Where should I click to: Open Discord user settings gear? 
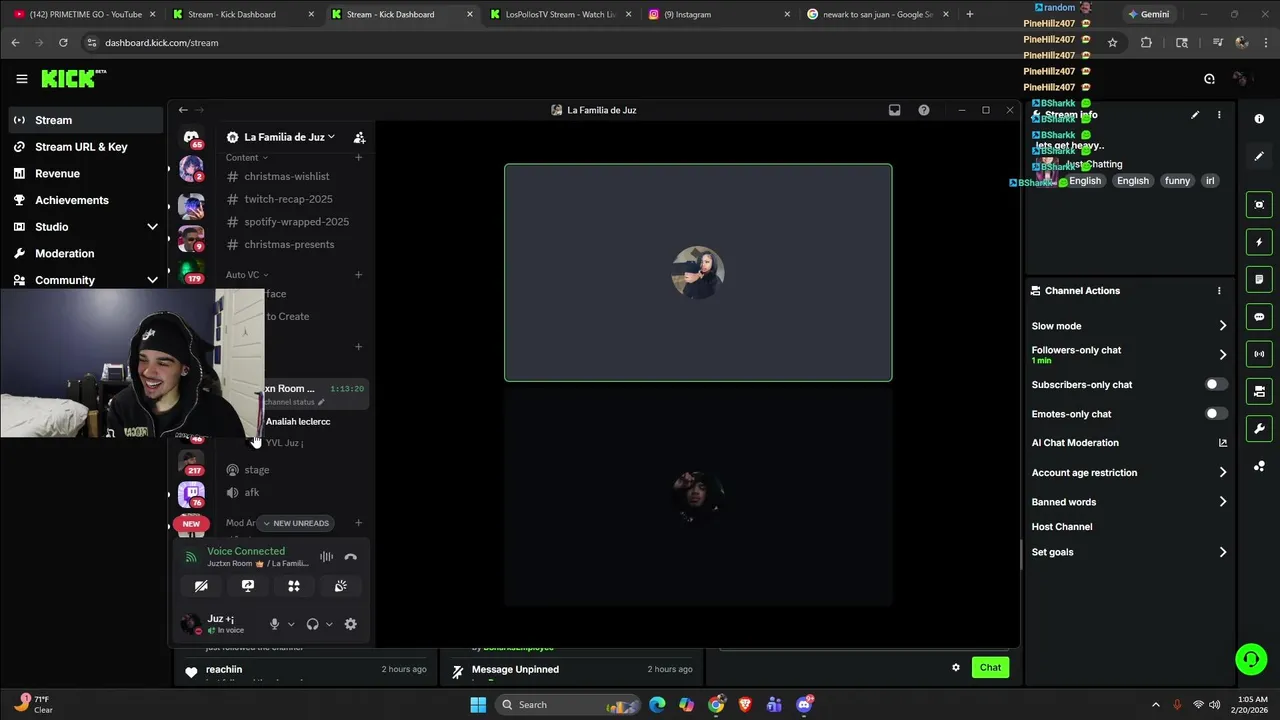pos(350,624)
